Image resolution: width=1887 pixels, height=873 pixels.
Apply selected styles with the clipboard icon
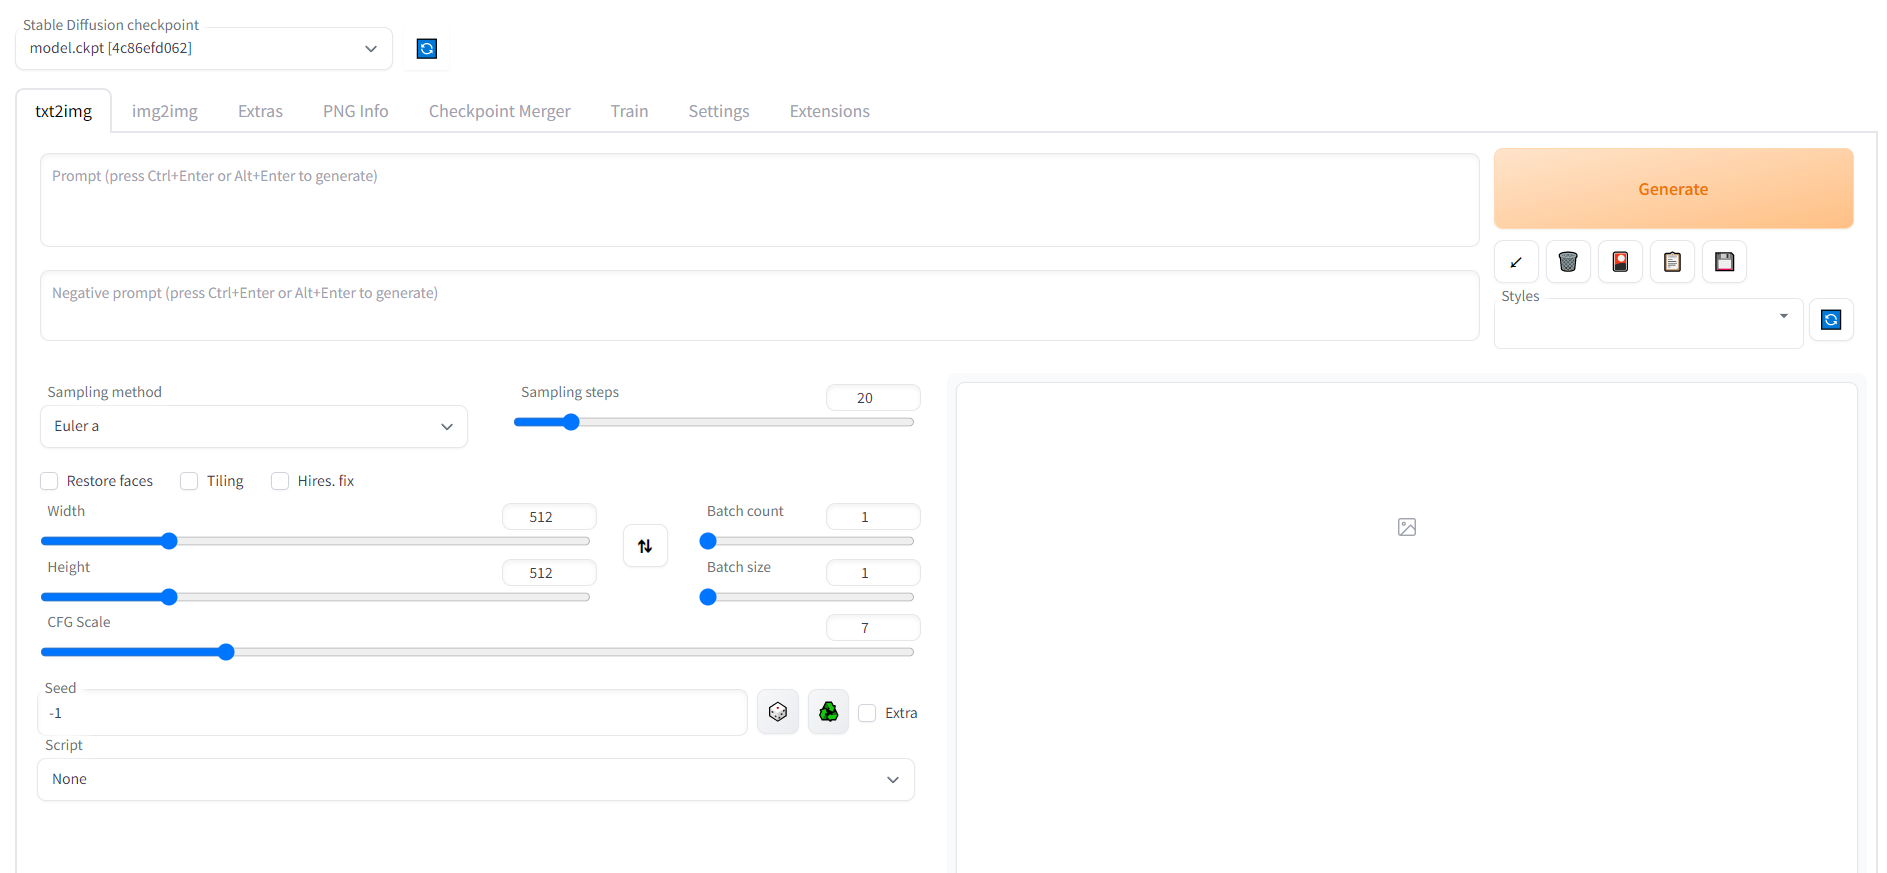pyautogui.click(x=1672, y=262)
